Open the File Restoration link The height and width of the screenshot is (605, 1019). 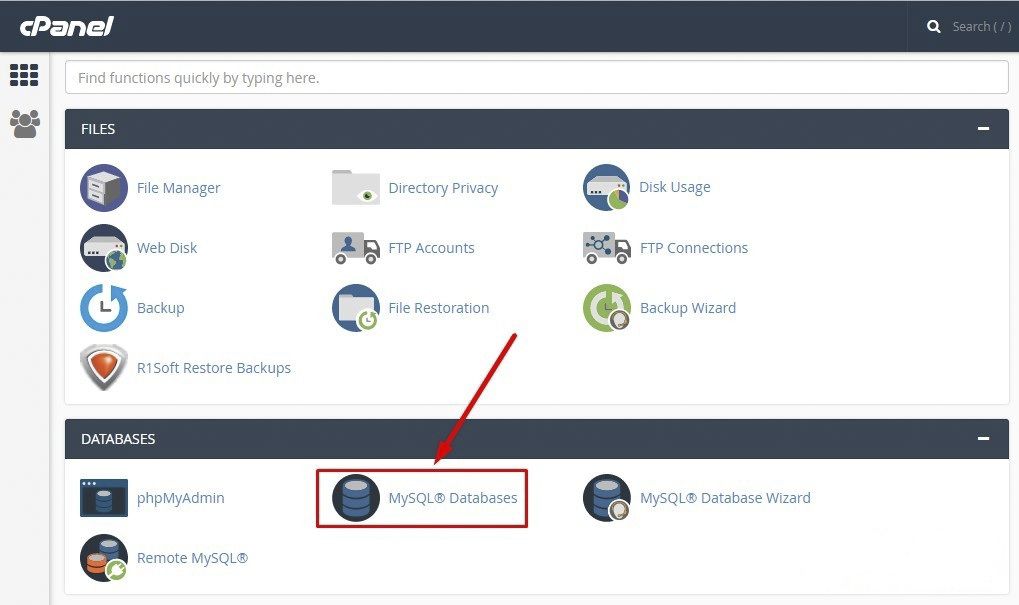coord(439,308)
